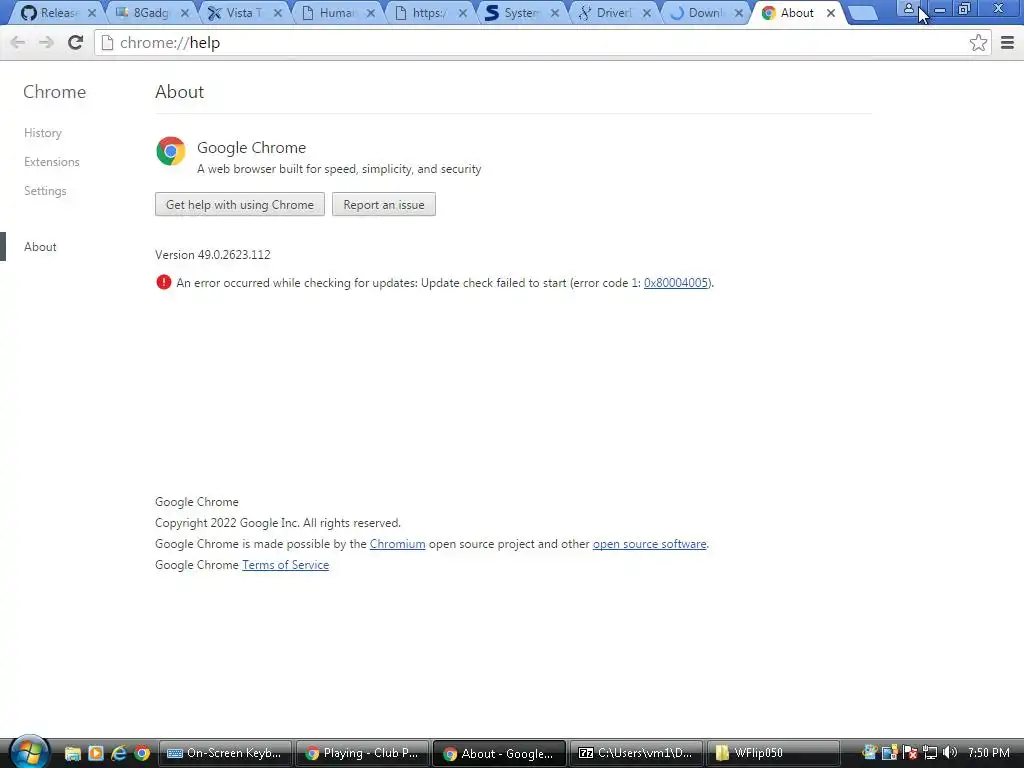Open History in Chrome sidebar
The width and height of the screenshot is (1024, 768).
43,133
